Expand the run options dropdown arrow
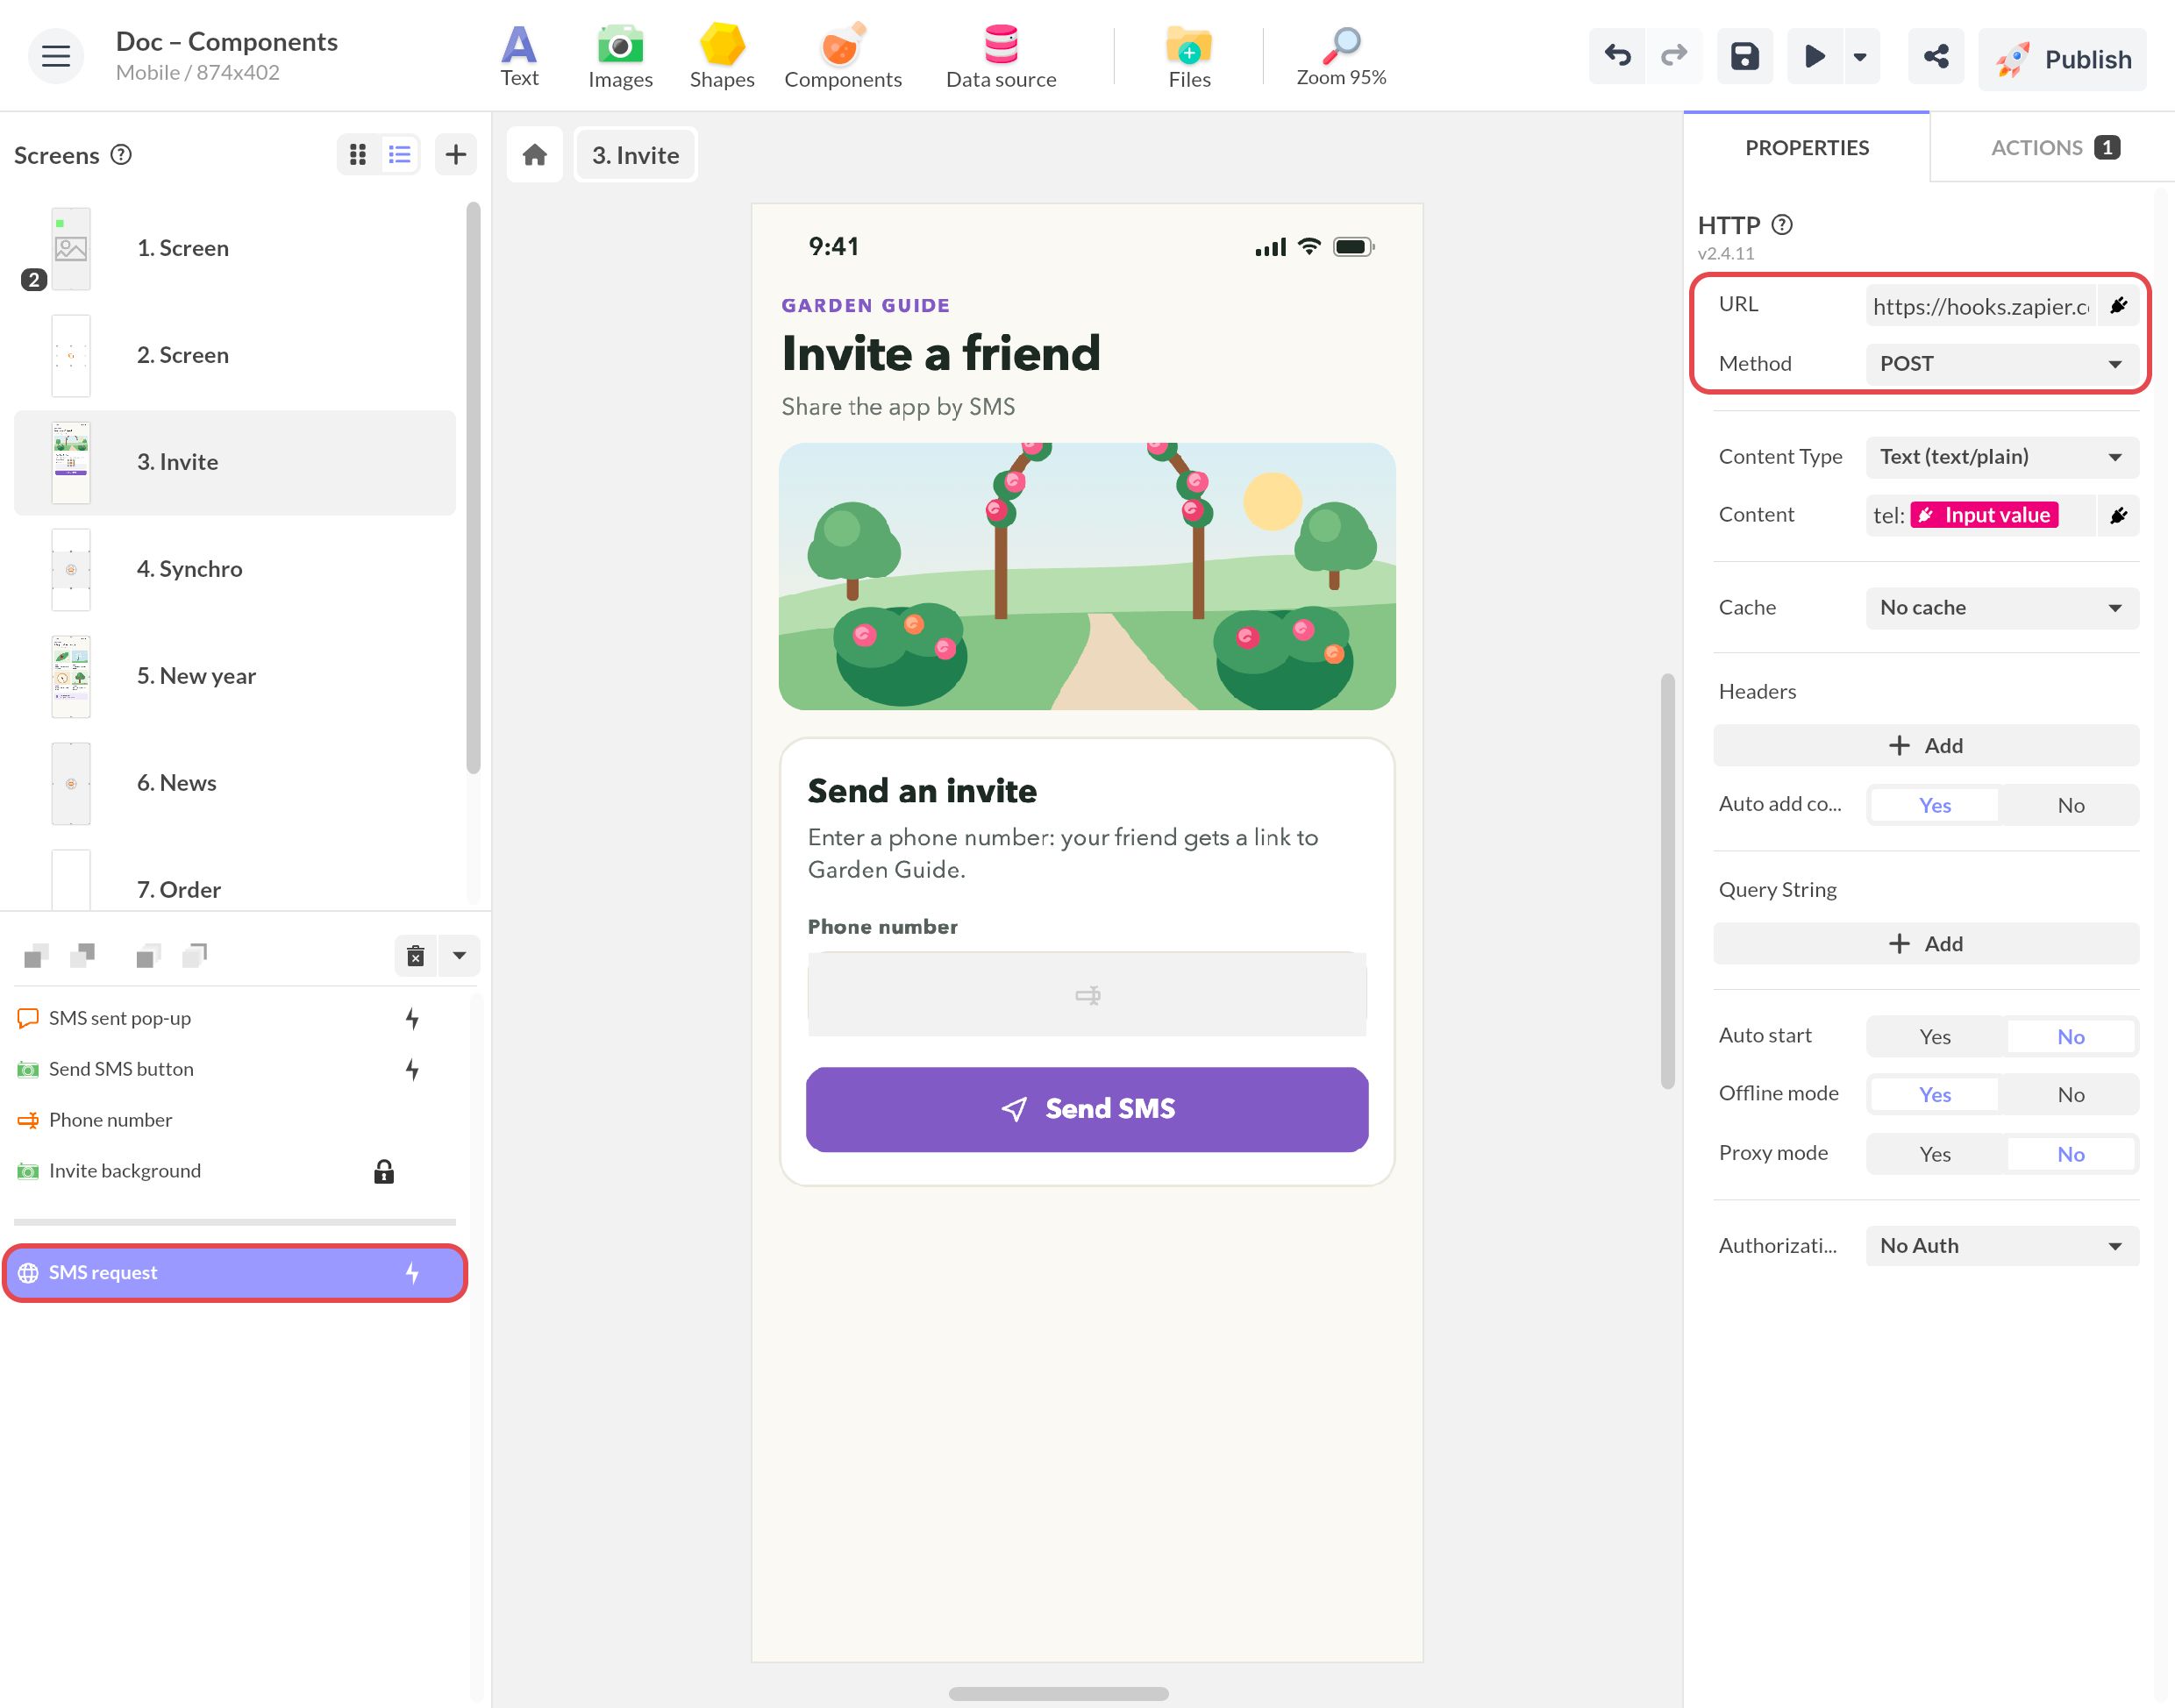 coord(1860,56)
